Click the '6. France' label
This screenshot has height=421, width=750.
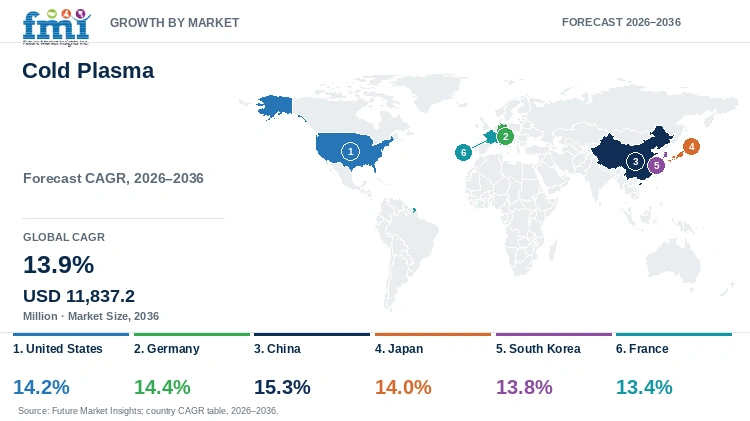click(x=642, y=349)
